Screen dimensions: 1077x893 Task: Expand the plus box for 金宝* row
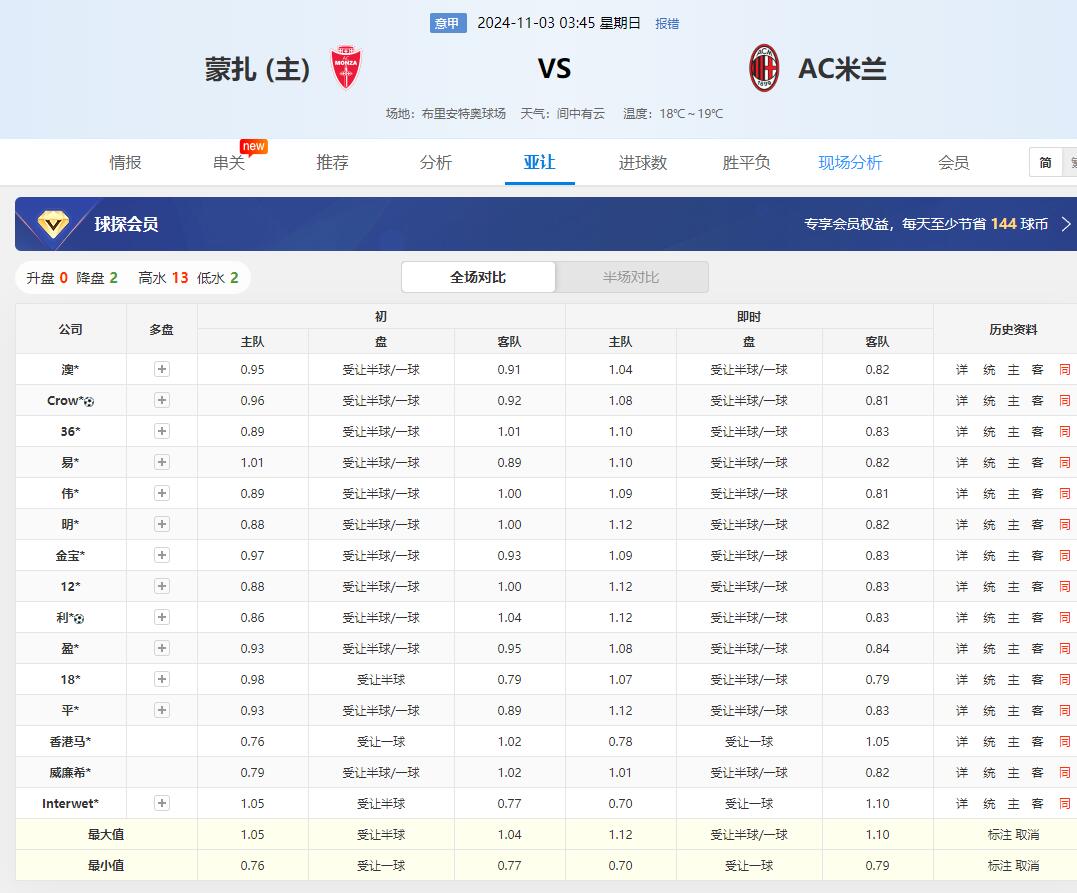click(x=162, y=555)
